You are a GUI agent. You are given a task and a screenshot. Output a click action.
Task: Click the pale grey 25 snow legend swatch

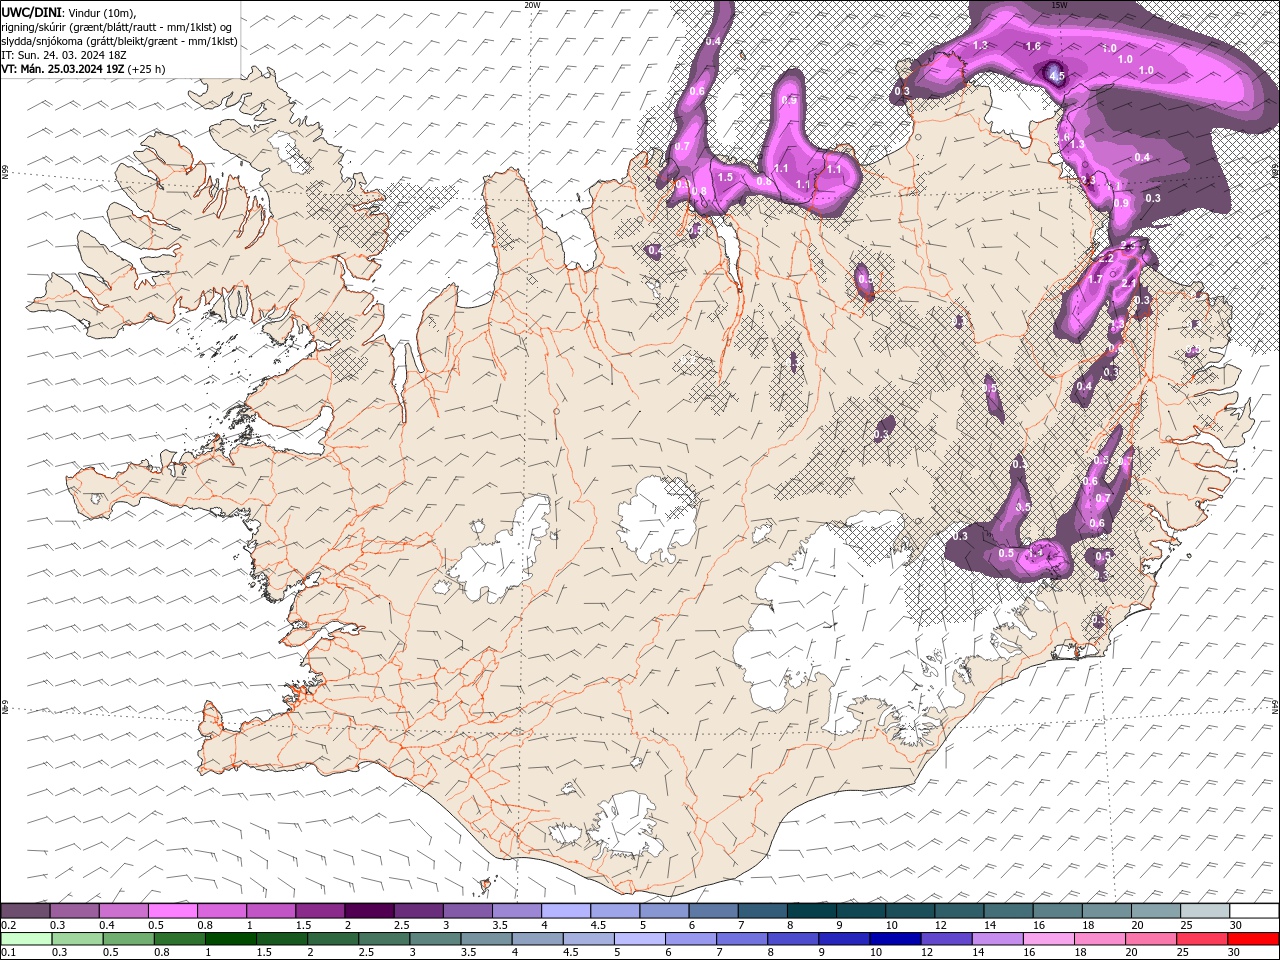coord(1206,910)
